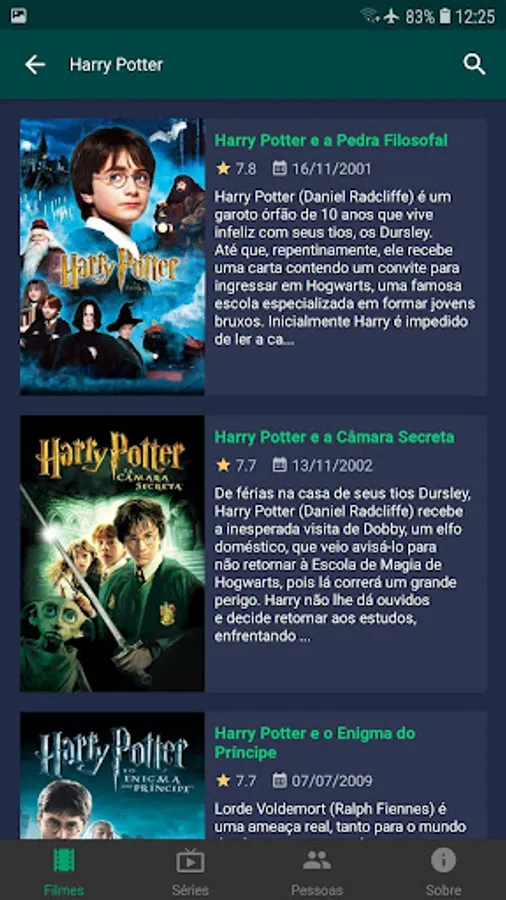Open Harry Potter e a Pedra Filosofal title
Image resolution: width=506 pixels, height=900 pixels.
tap(331, 141)
